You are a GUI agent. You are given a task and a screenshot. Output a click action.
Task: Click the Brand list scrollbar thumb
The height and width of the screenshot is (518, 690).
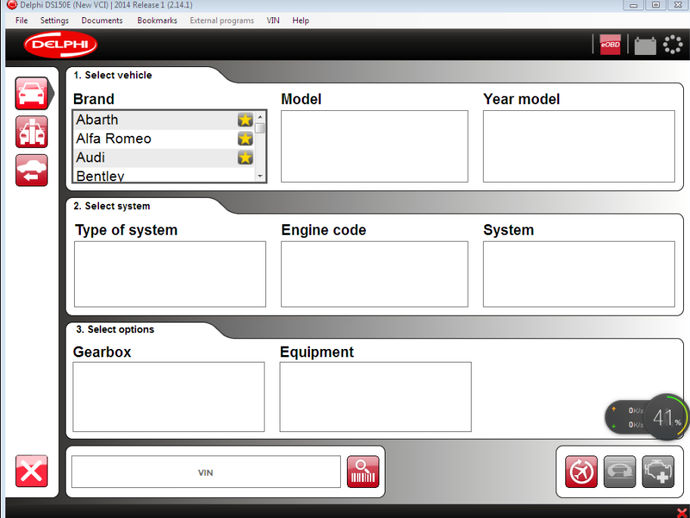pyautogui.click(x=260, y=128)
